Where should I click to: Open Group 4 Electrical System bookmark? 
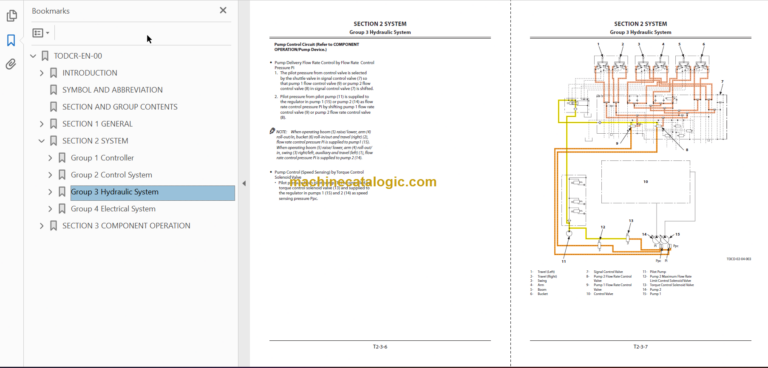point(113,209)
